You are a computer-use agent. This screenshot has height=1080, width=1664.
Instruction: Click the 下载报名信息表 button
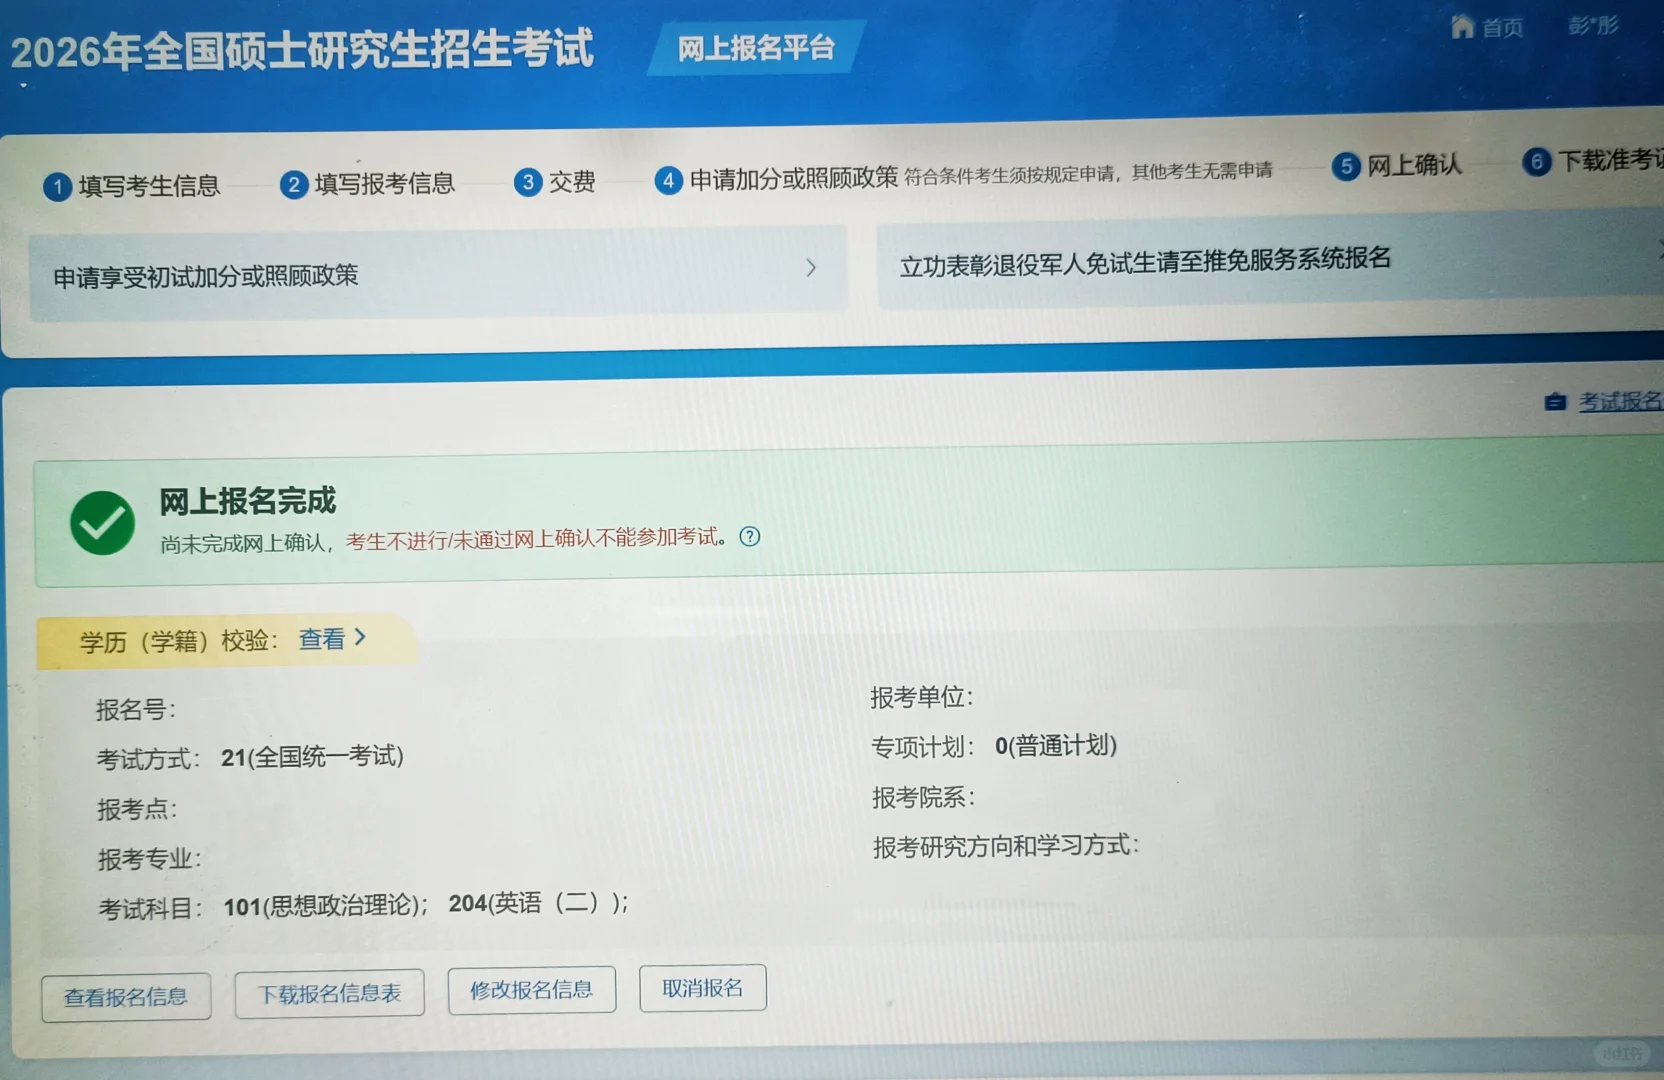click(329, 993)
